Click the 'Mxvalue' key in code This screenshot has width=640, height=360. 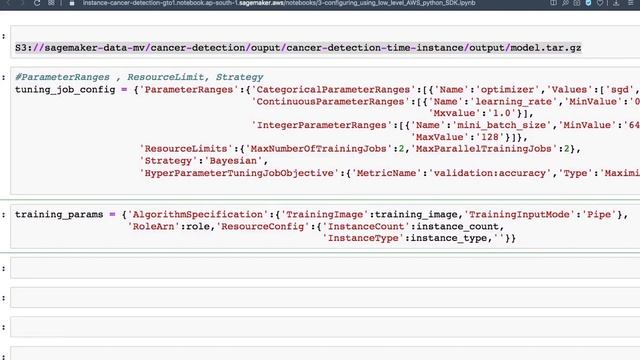[454, 113]
